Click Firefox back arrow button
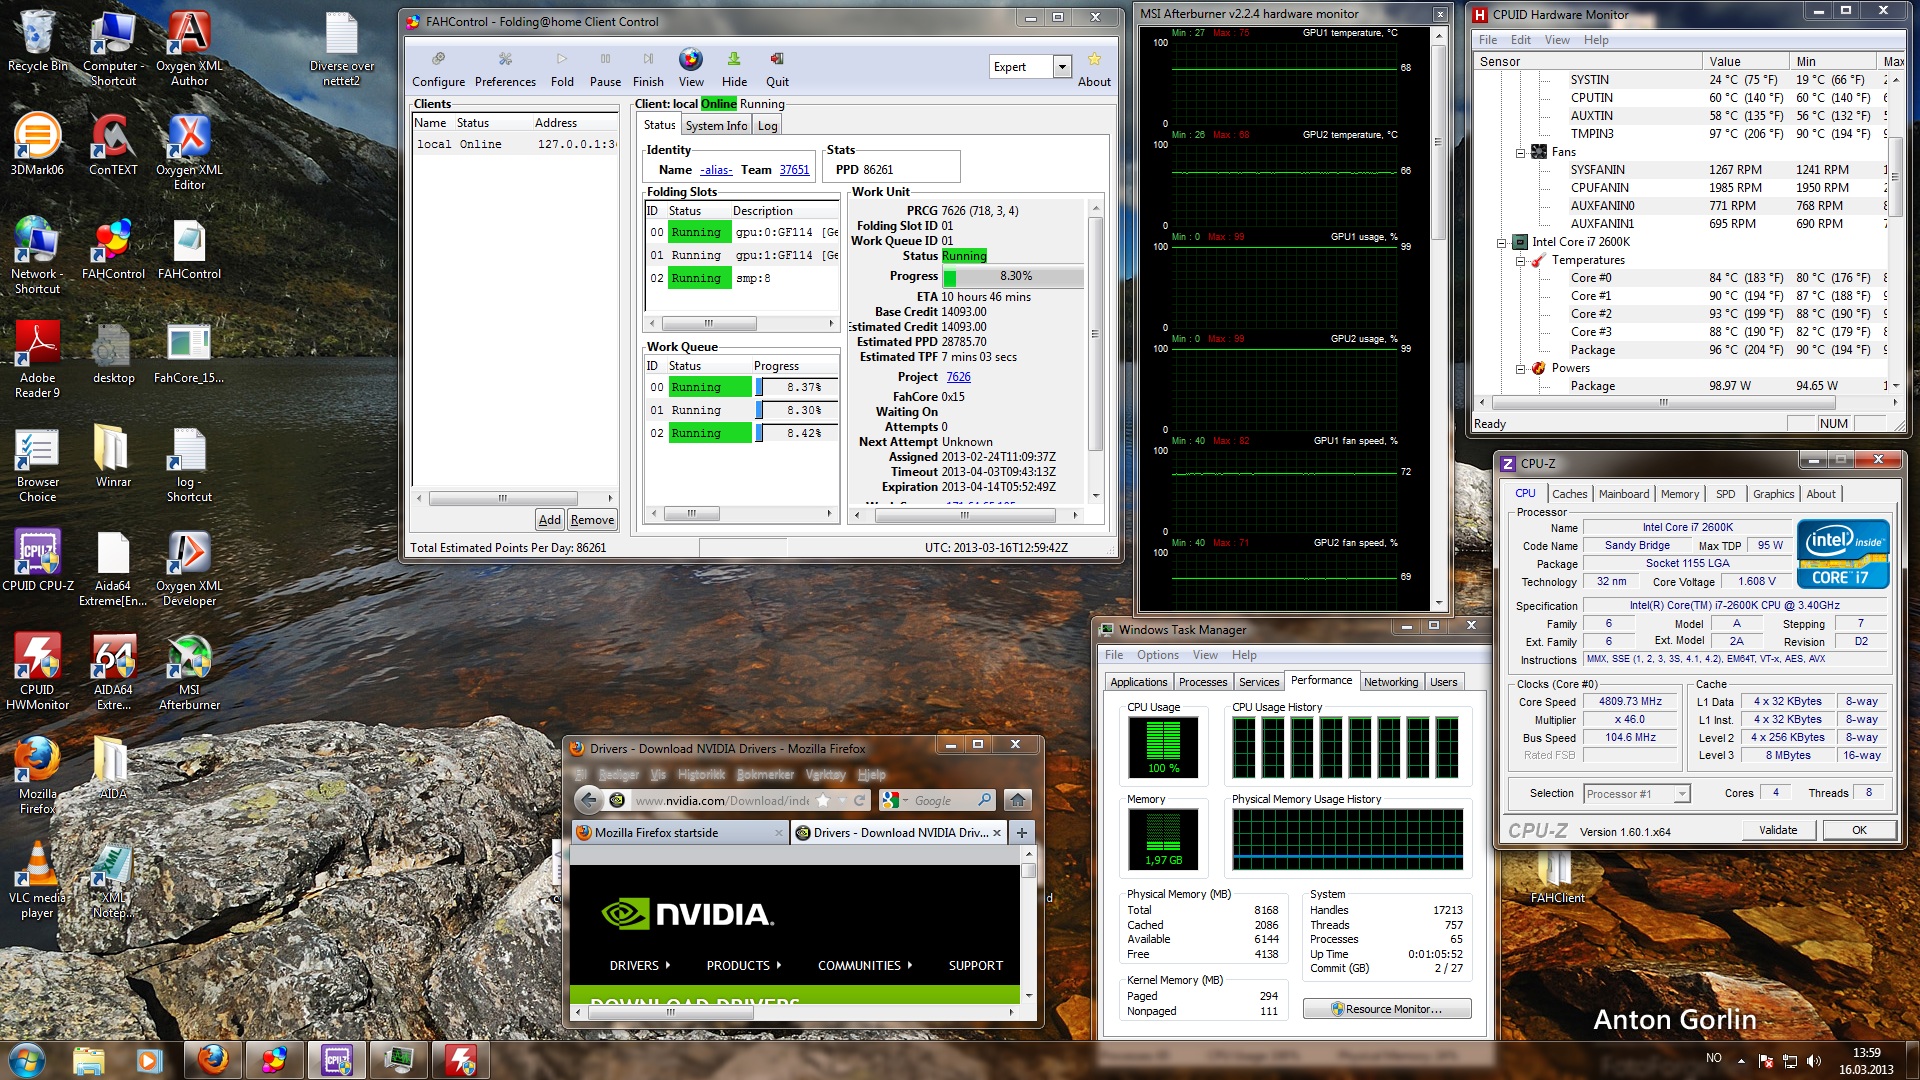Viewport: 1920px width, 1080px height. (589, 800)
